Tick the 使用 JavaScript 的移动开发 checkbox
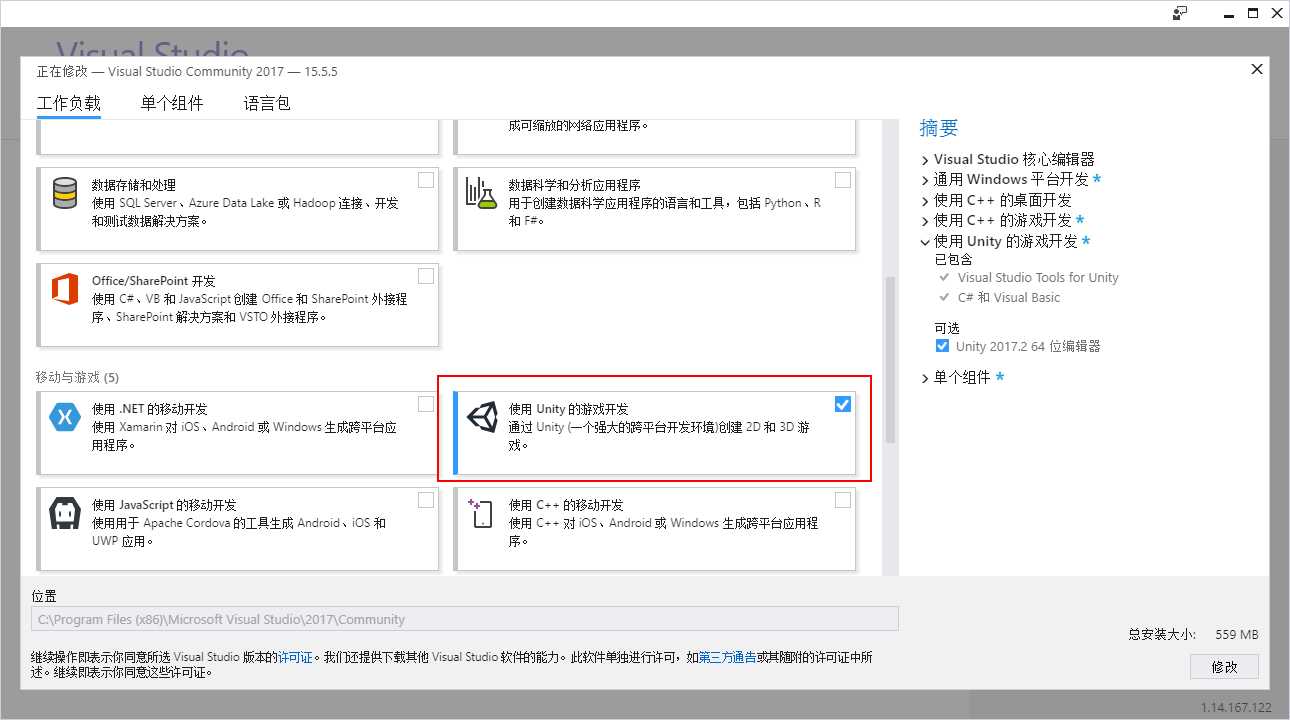Screen dimensions: 1290x720 pos(426,500)
